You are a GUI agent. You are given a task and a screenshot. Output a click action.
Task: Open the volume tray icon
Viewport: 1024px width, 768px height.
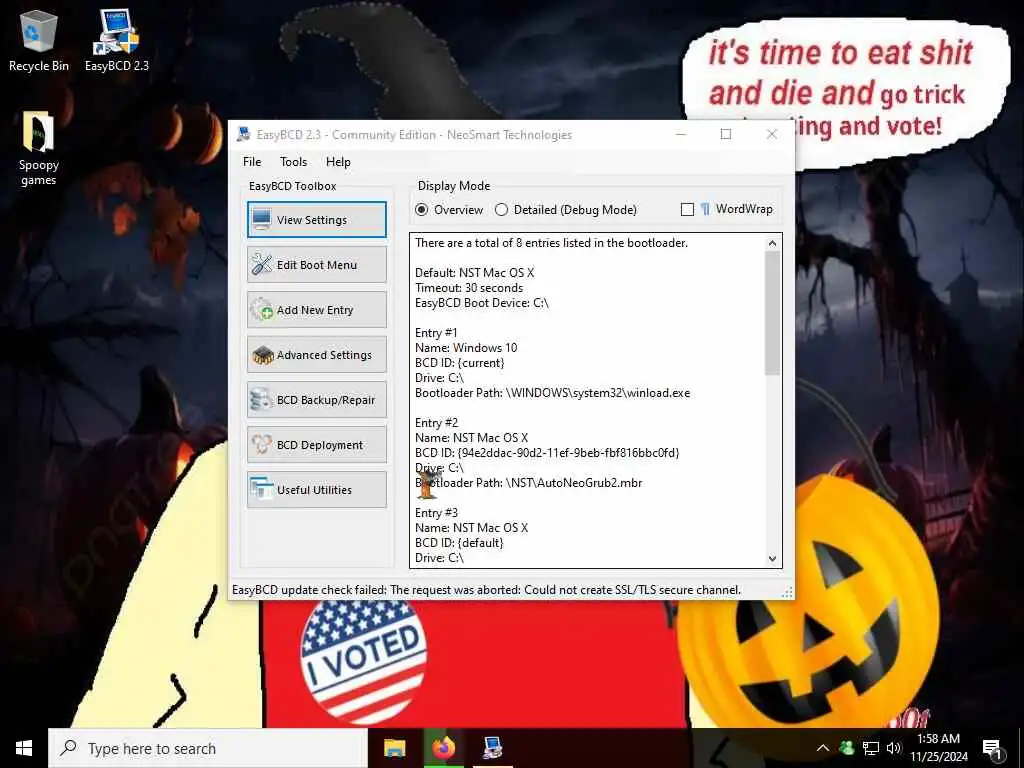coord(894,748)
